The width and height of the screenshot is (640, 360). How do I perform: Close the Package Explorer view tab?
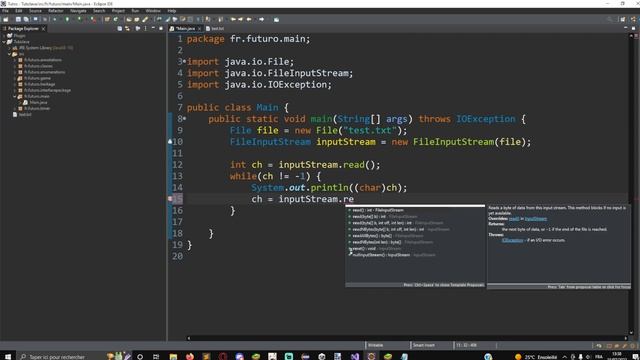[x=43, y=29]
